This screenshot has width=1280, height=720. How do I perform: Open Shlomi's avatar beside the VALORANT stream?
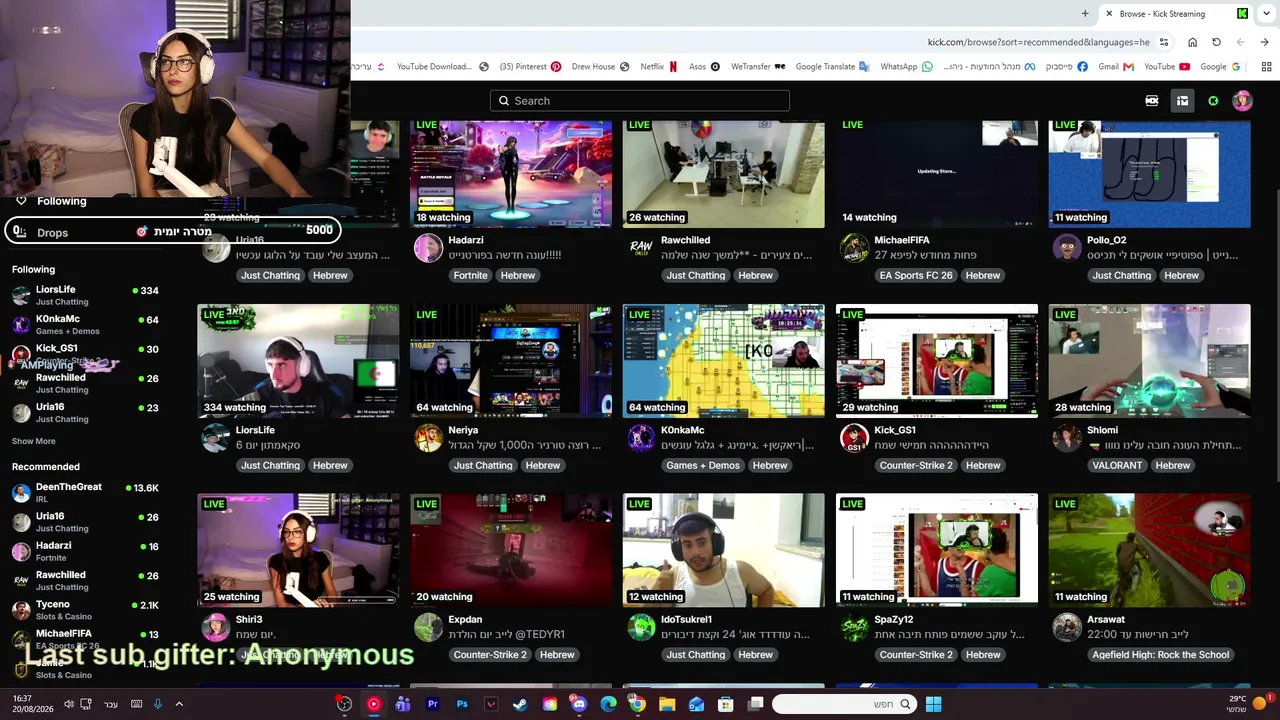coord(1067,438)
